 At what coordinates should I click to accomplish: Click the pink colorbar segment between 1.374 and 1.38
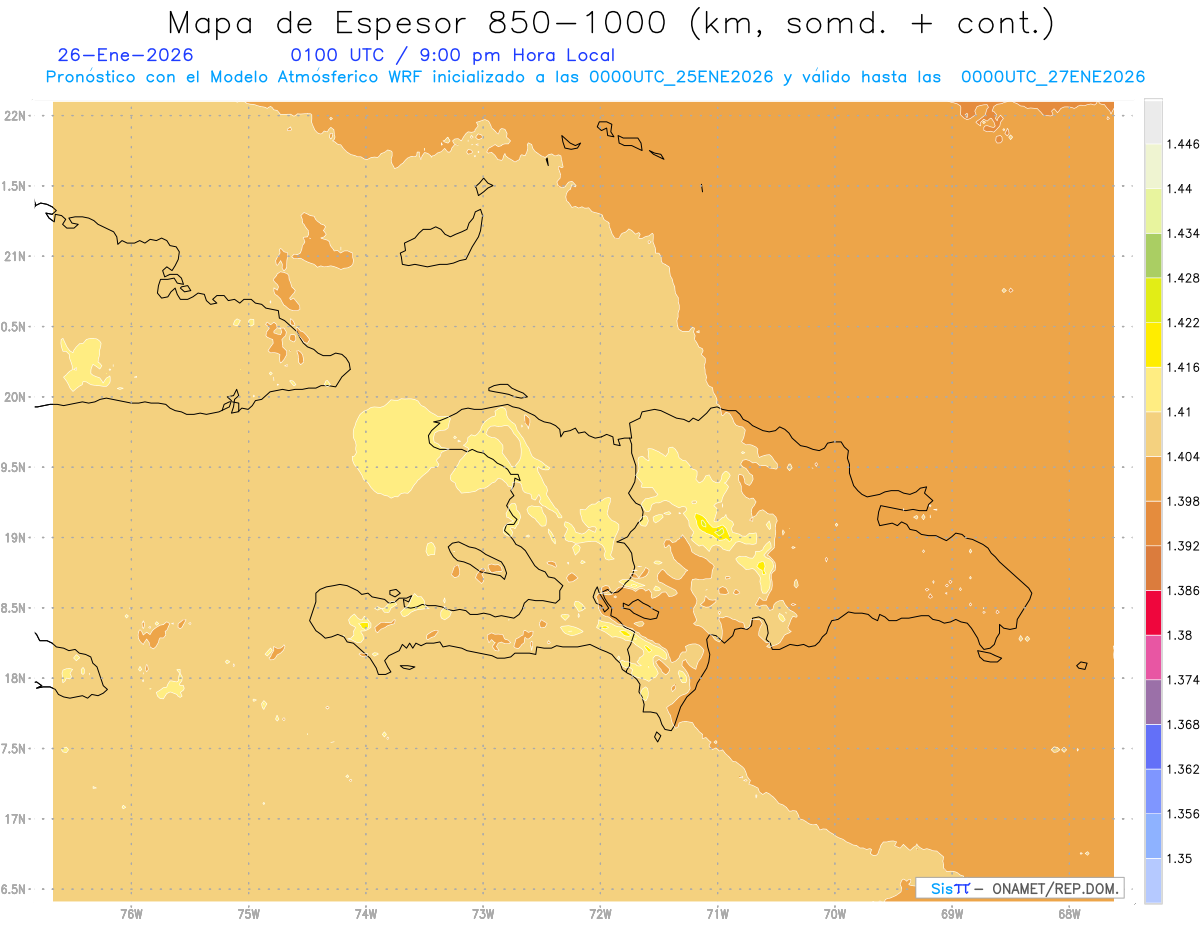tap(1153, 658)
